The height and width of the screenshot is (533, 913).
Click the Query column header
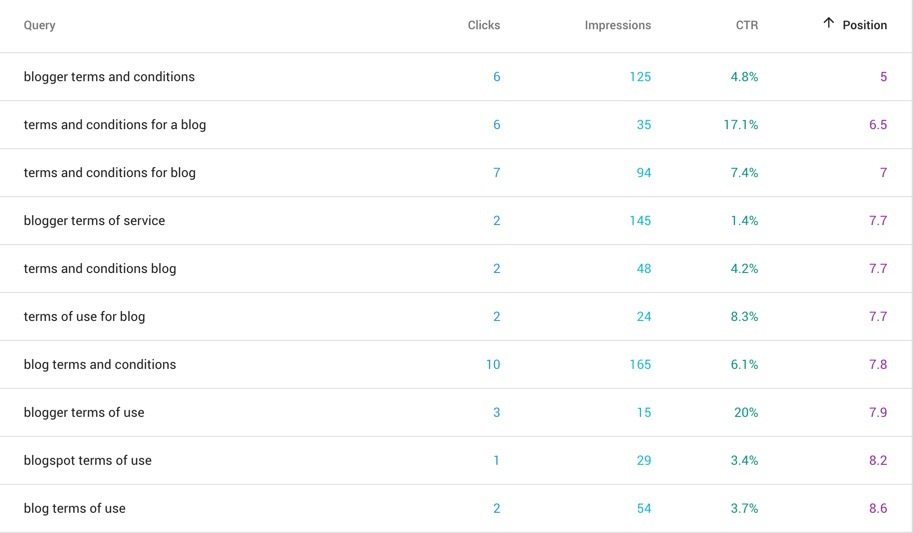tap(40, 25)
